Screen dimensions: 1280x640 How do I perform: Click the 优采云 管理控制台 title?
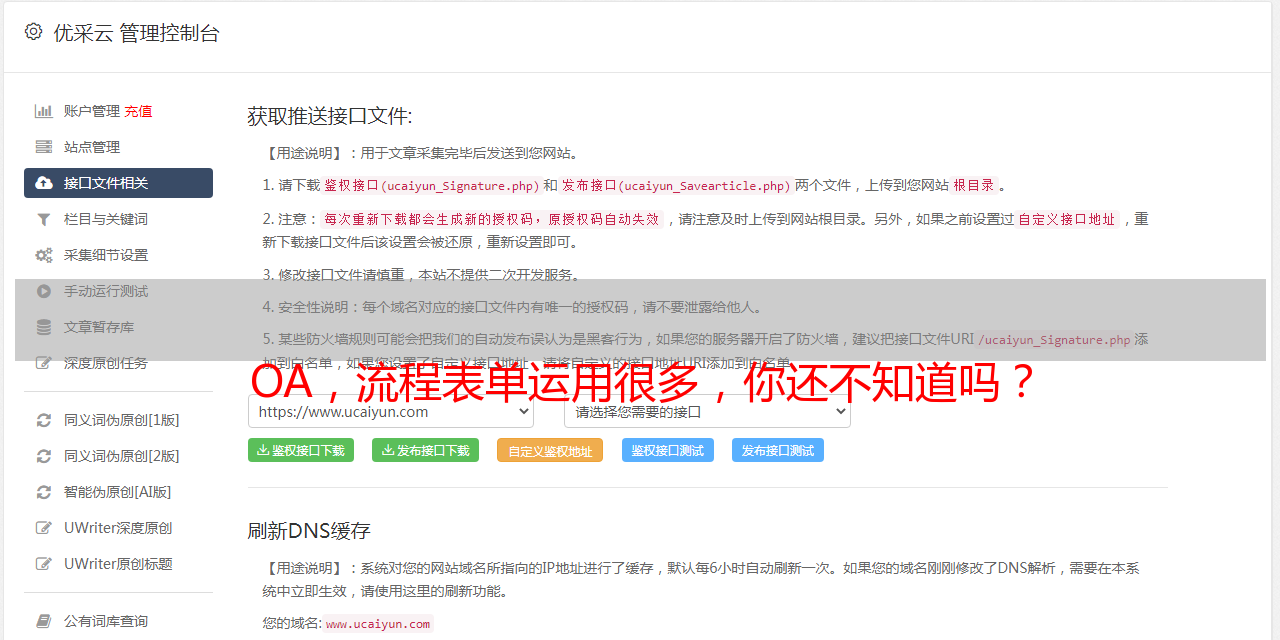click(136, 33)
